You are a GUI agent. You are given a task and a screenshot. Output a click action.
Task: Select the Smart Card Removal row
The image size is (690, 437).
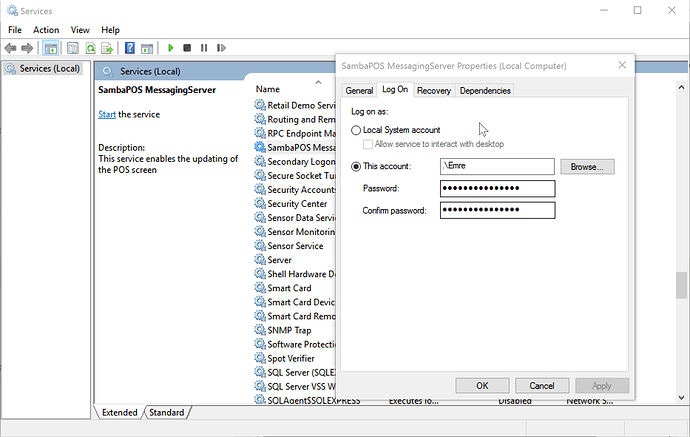(295, 316)
